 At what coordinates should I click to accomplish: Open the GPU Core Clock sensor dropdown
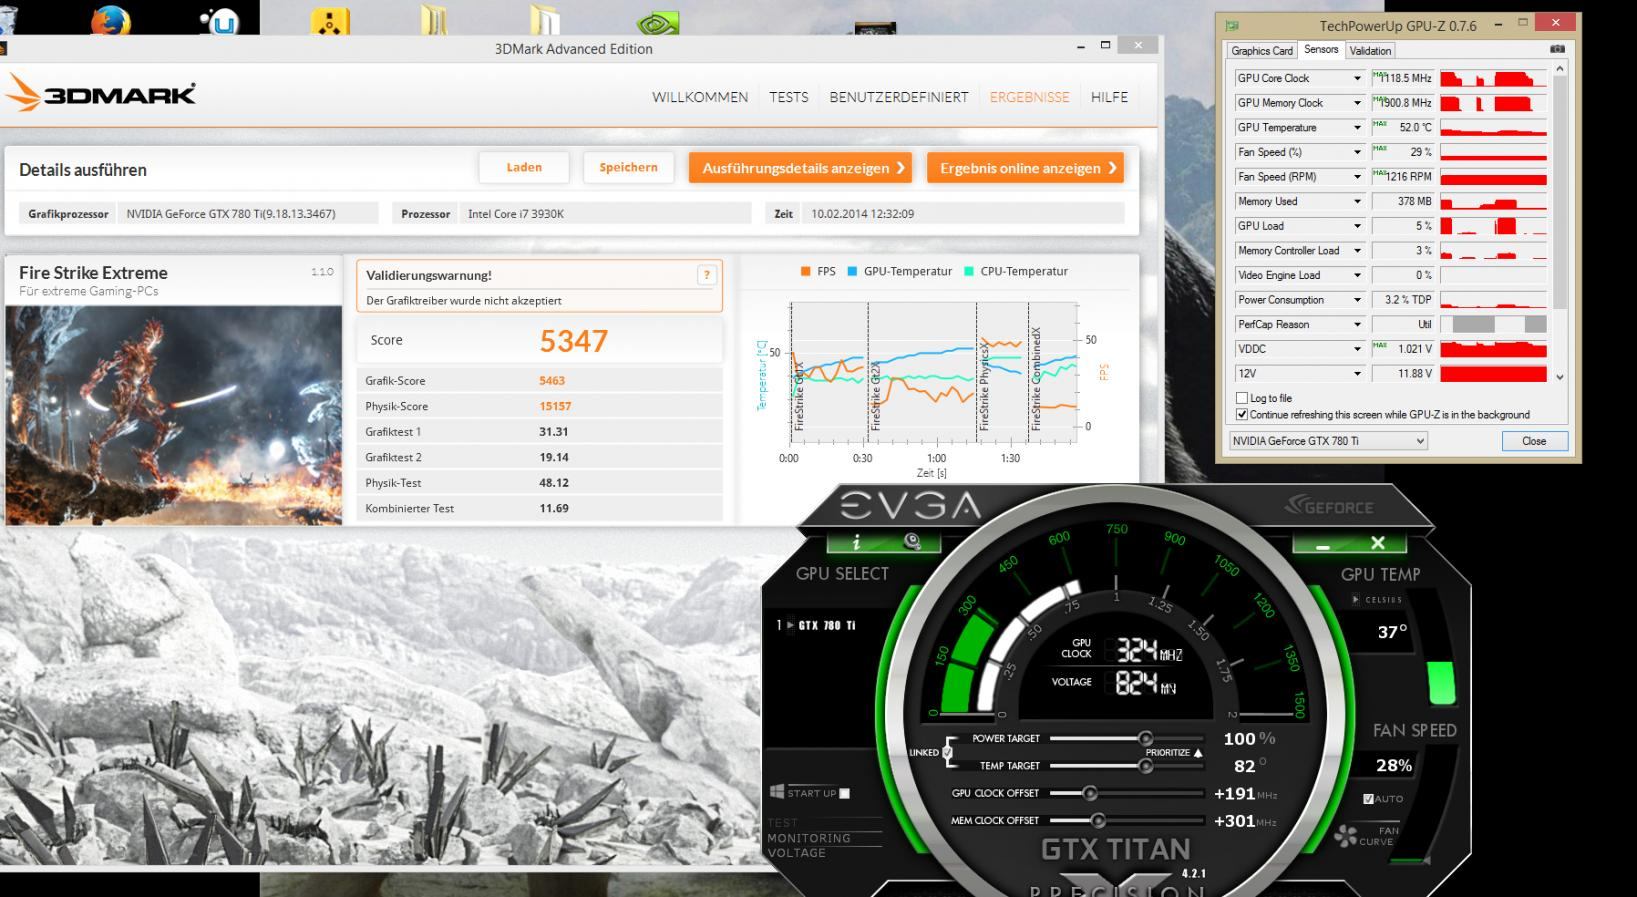click(1357, 78)
